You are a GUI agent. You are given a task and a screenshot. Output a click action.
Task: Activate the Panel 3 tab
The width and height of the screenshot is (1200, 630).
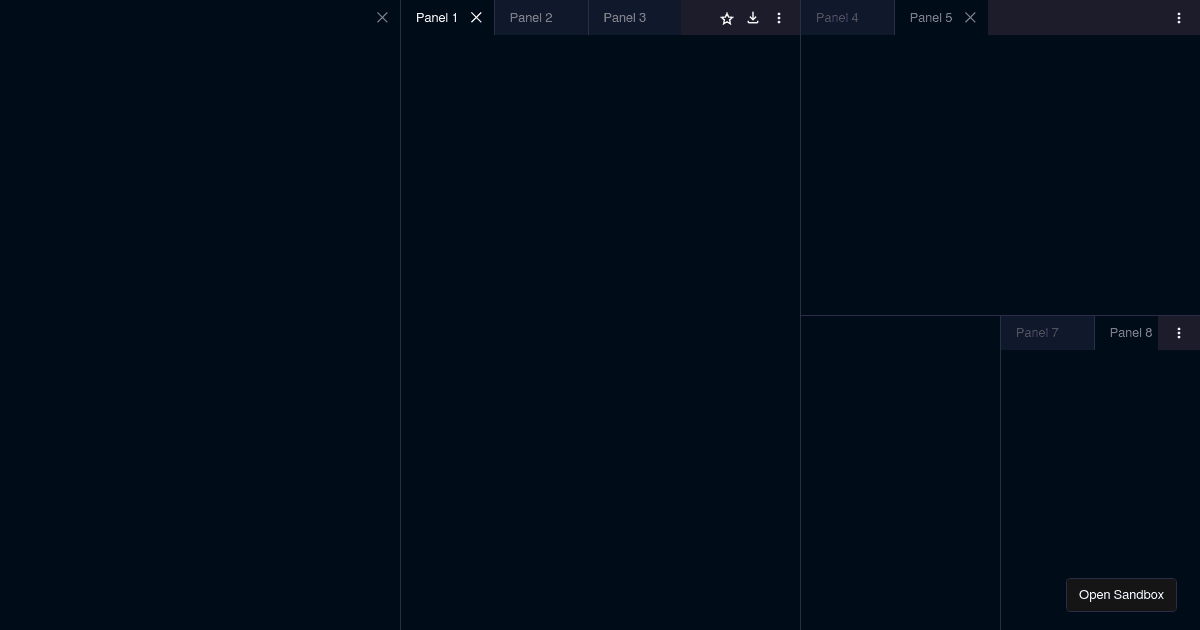(x=625, y=18)
